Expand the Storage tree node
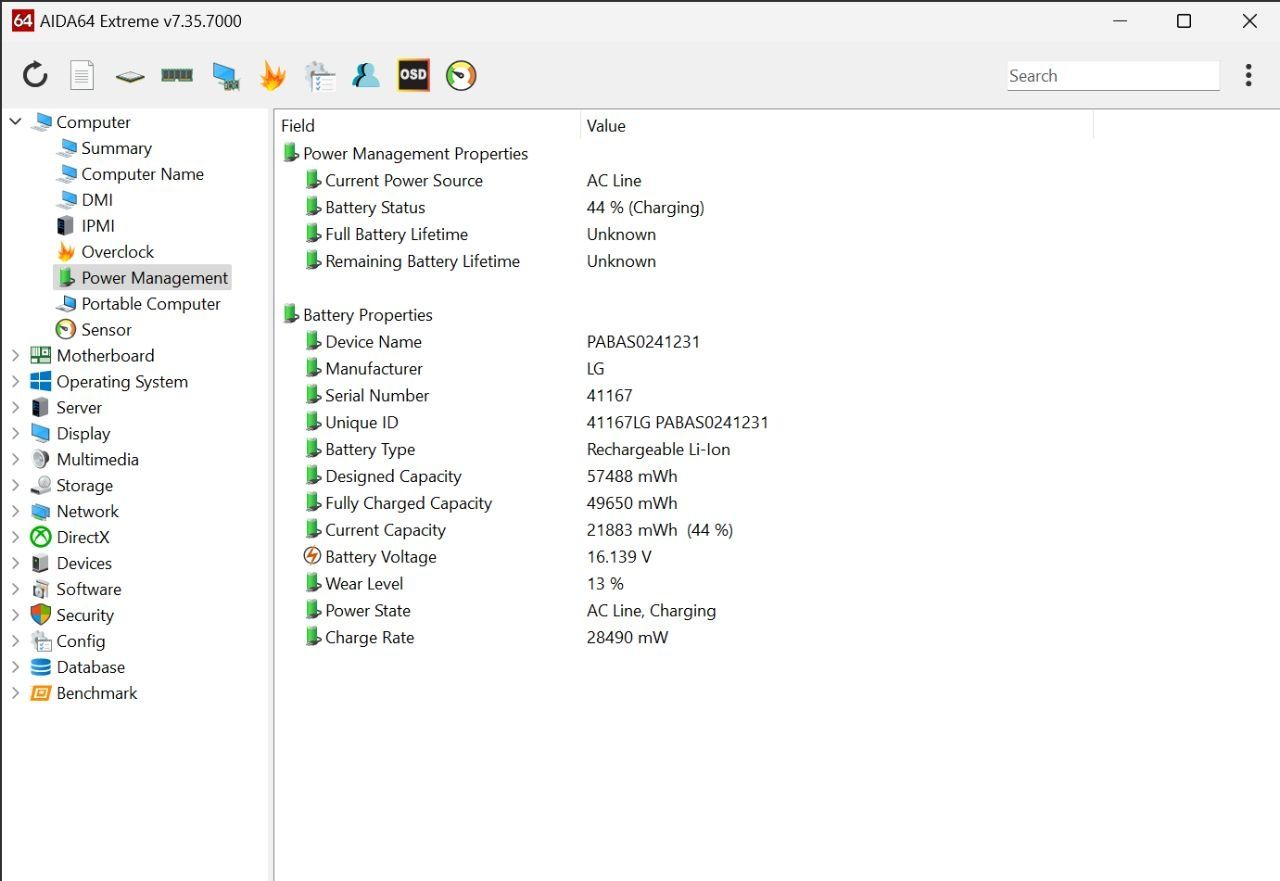The width and height of the screenshot is (1280, 881). pos(16,486)
